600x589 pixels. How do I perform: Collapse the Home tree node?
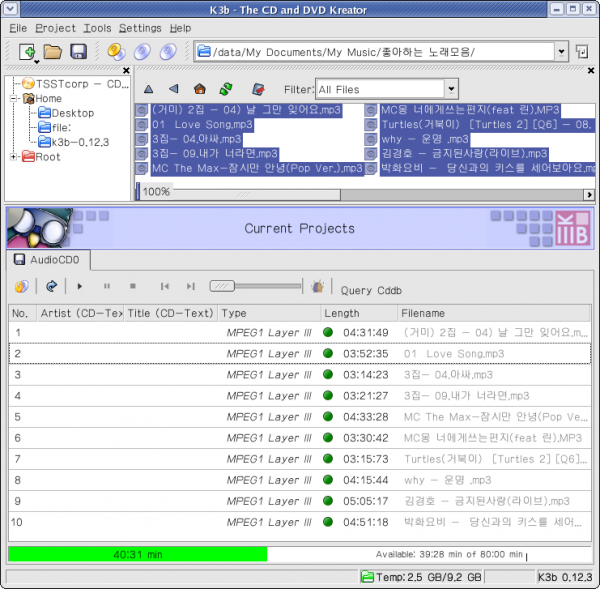coord(13,99)
